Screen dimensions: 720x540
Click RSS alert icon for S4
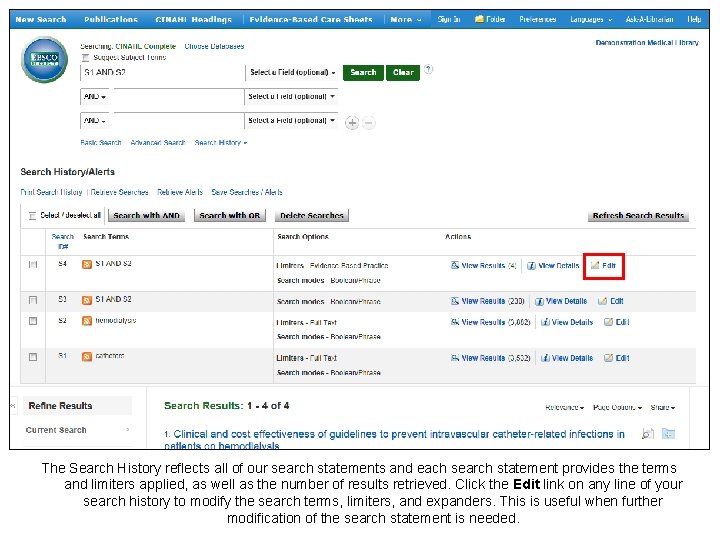coord(87,264)
